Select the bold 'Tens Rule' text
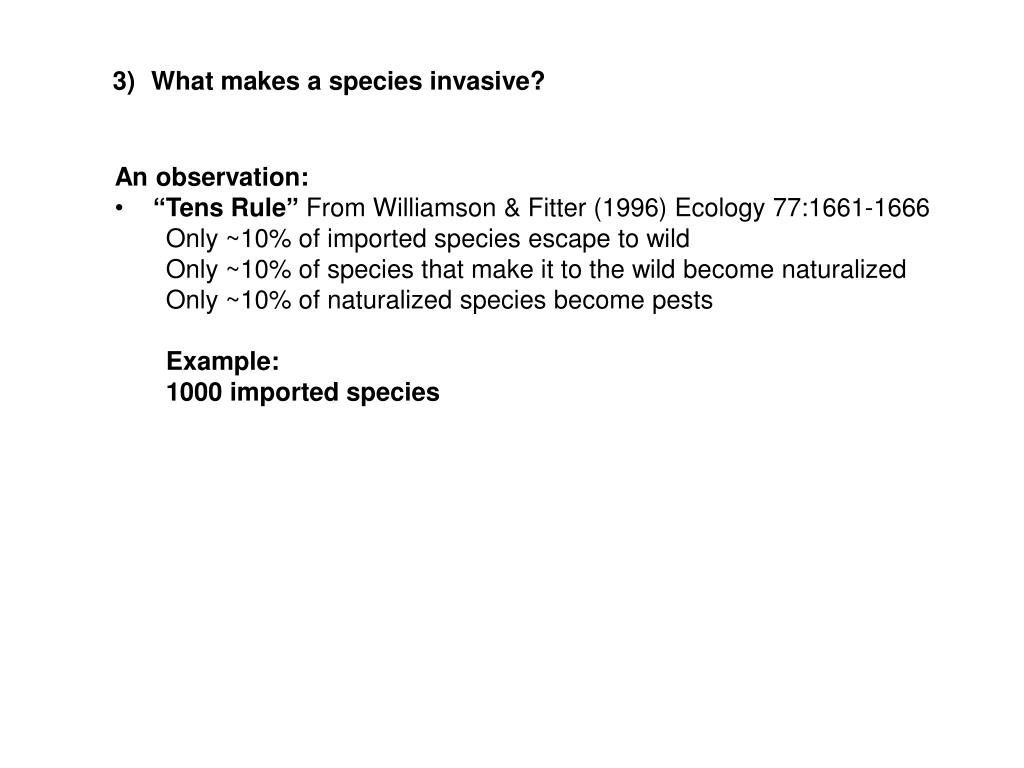Image resolution: width=1024 pixels, height=768 pixels. [x=225, y=208]
